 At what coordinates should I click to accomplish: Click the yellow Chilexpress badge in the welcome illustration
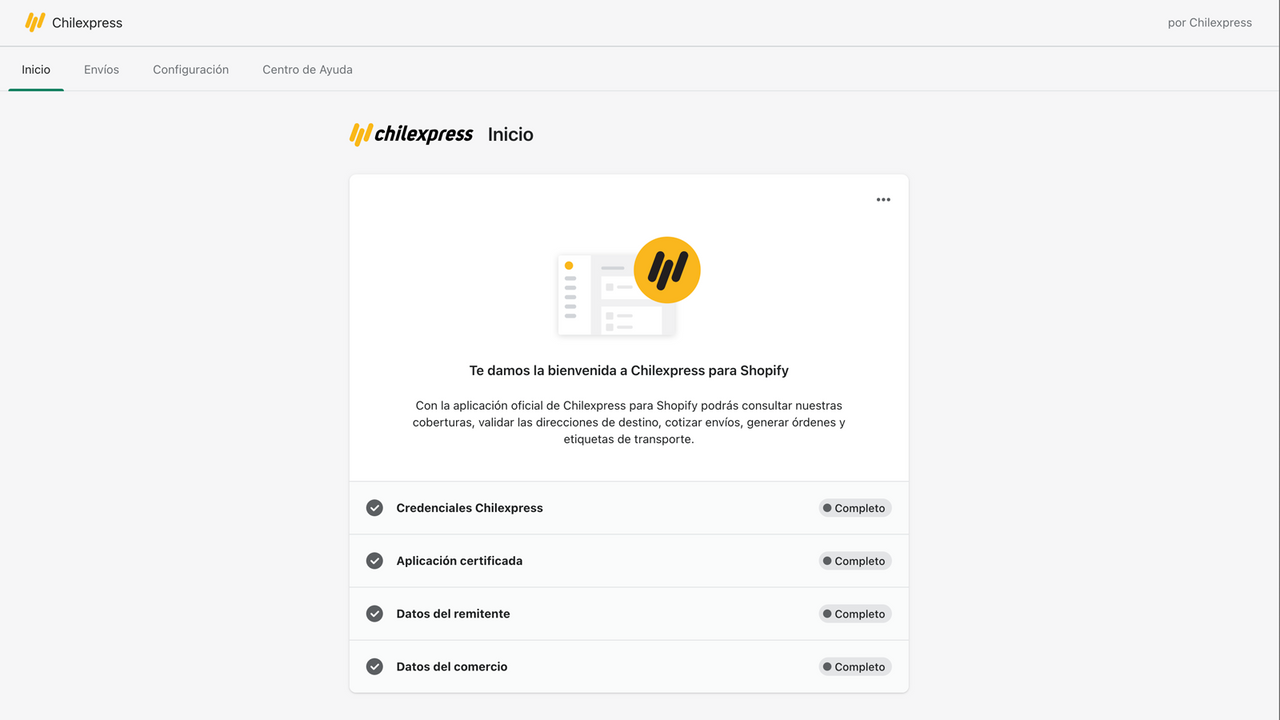click(x=666, y=269)
